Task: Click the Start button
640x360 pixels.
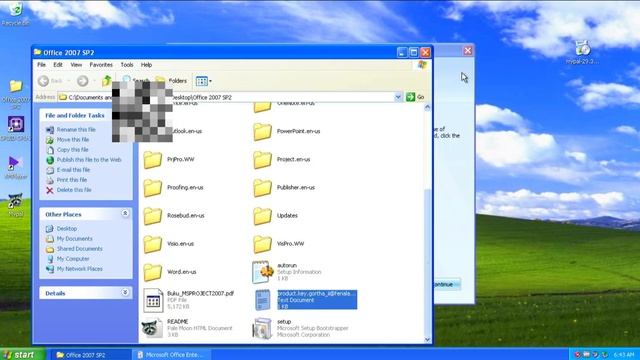Action: click(23, 355)
